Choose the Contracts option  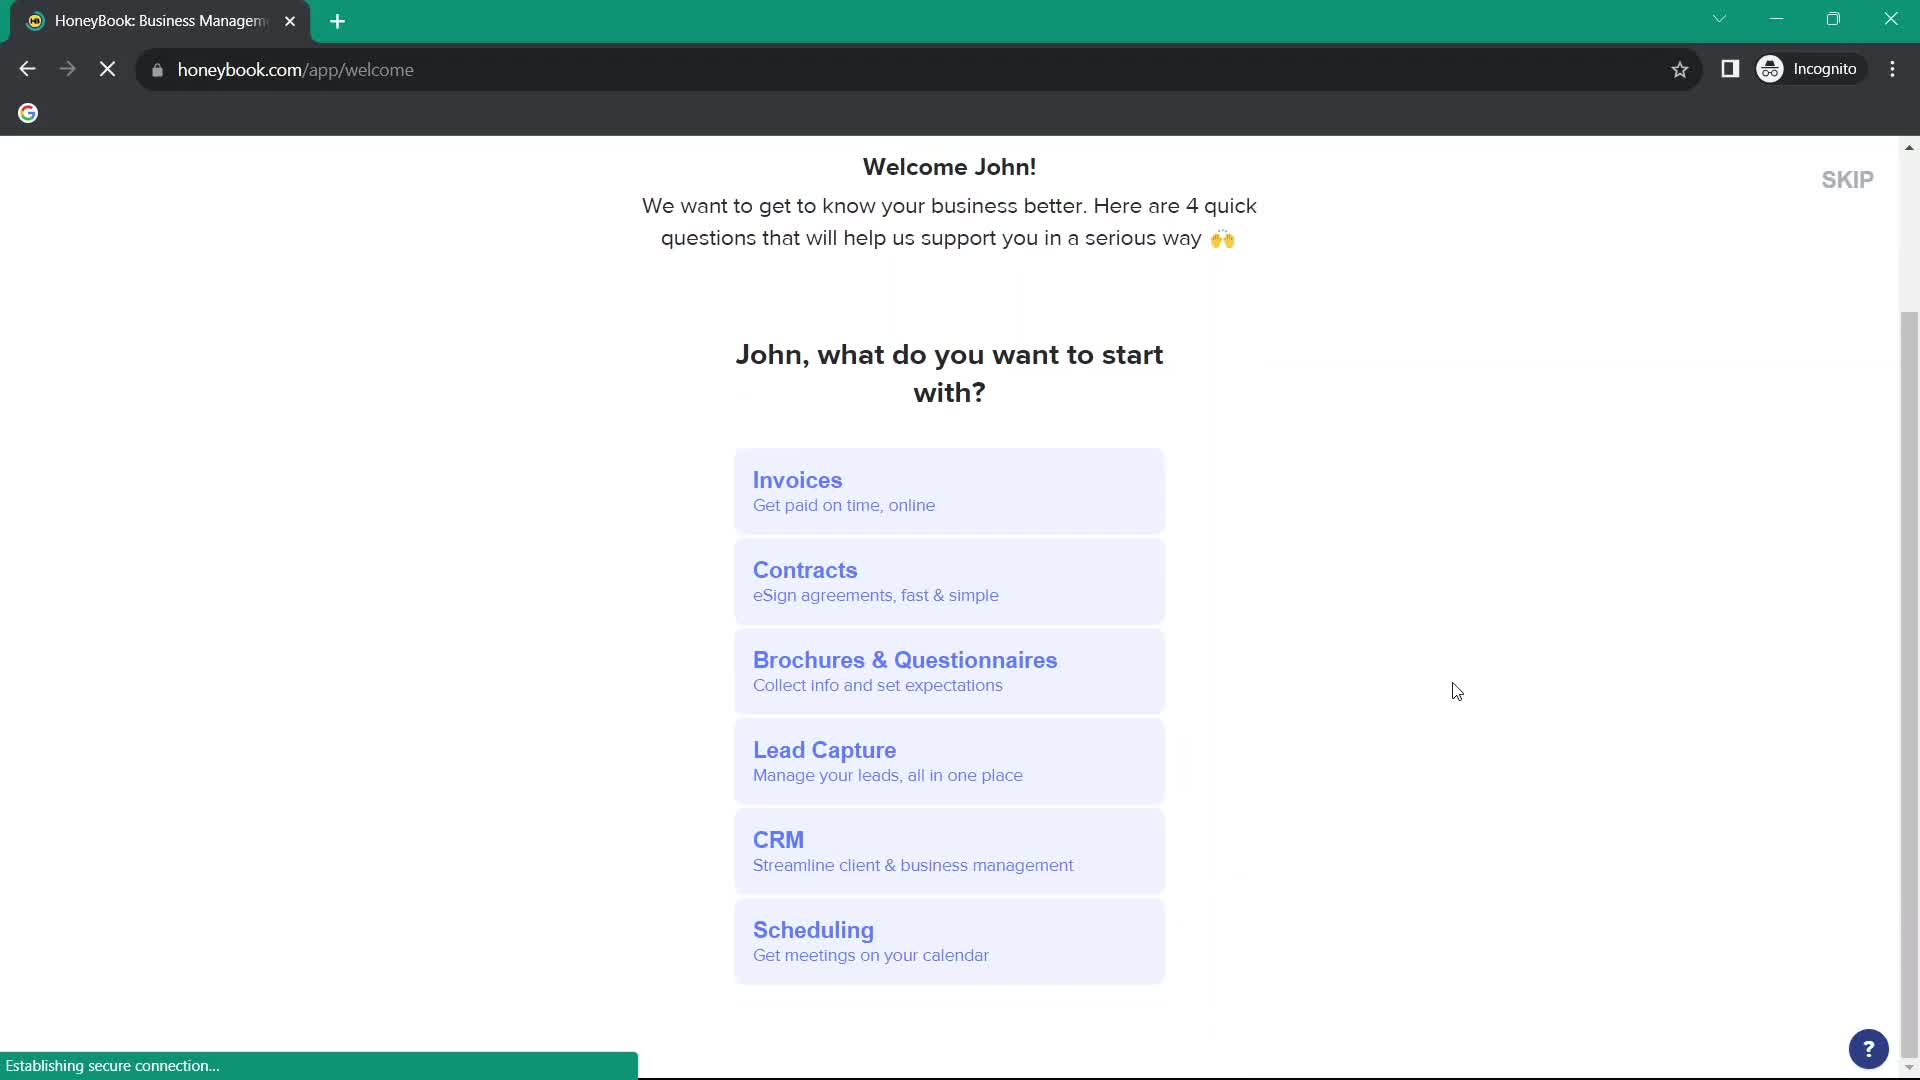coord(949,581)
